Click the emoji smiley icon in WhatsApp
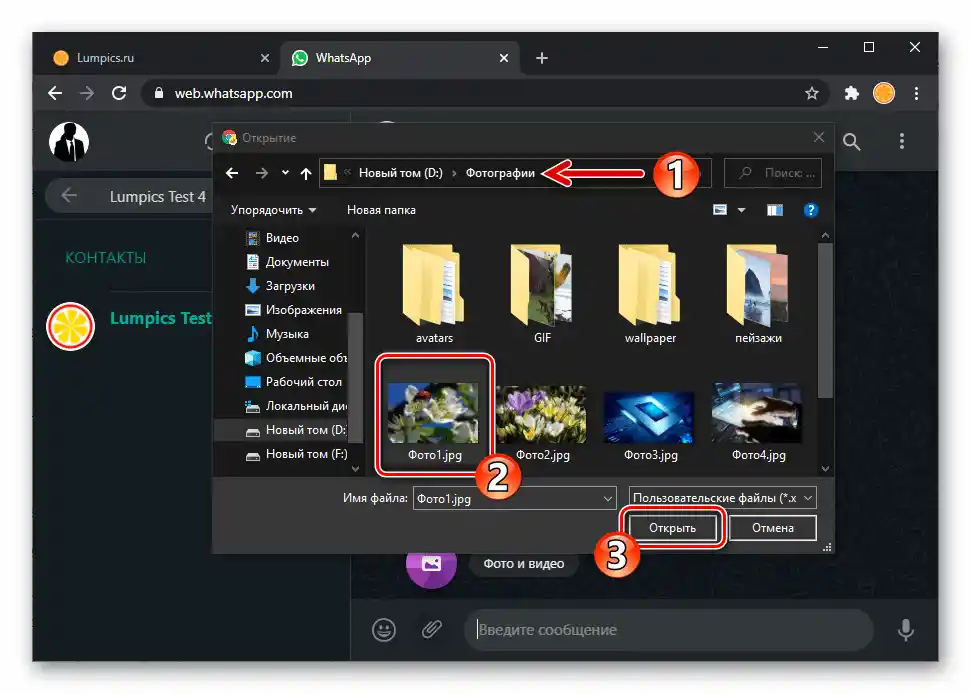 point(384,630)
